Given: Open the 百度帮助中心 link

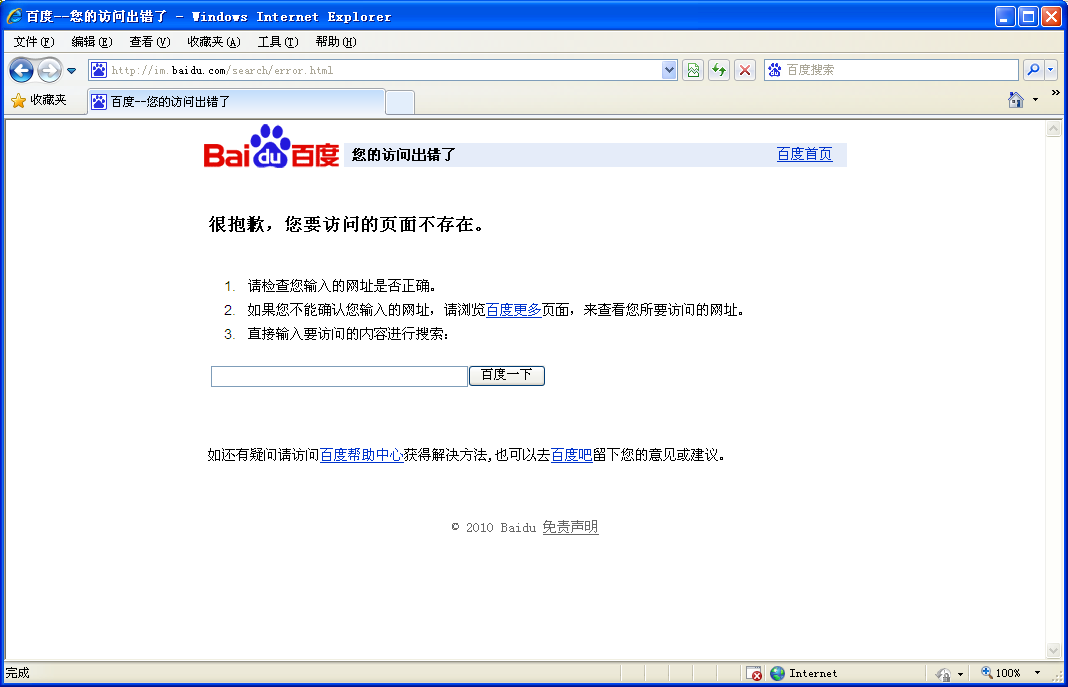Looking at the screenshot, I should point(361,455).
